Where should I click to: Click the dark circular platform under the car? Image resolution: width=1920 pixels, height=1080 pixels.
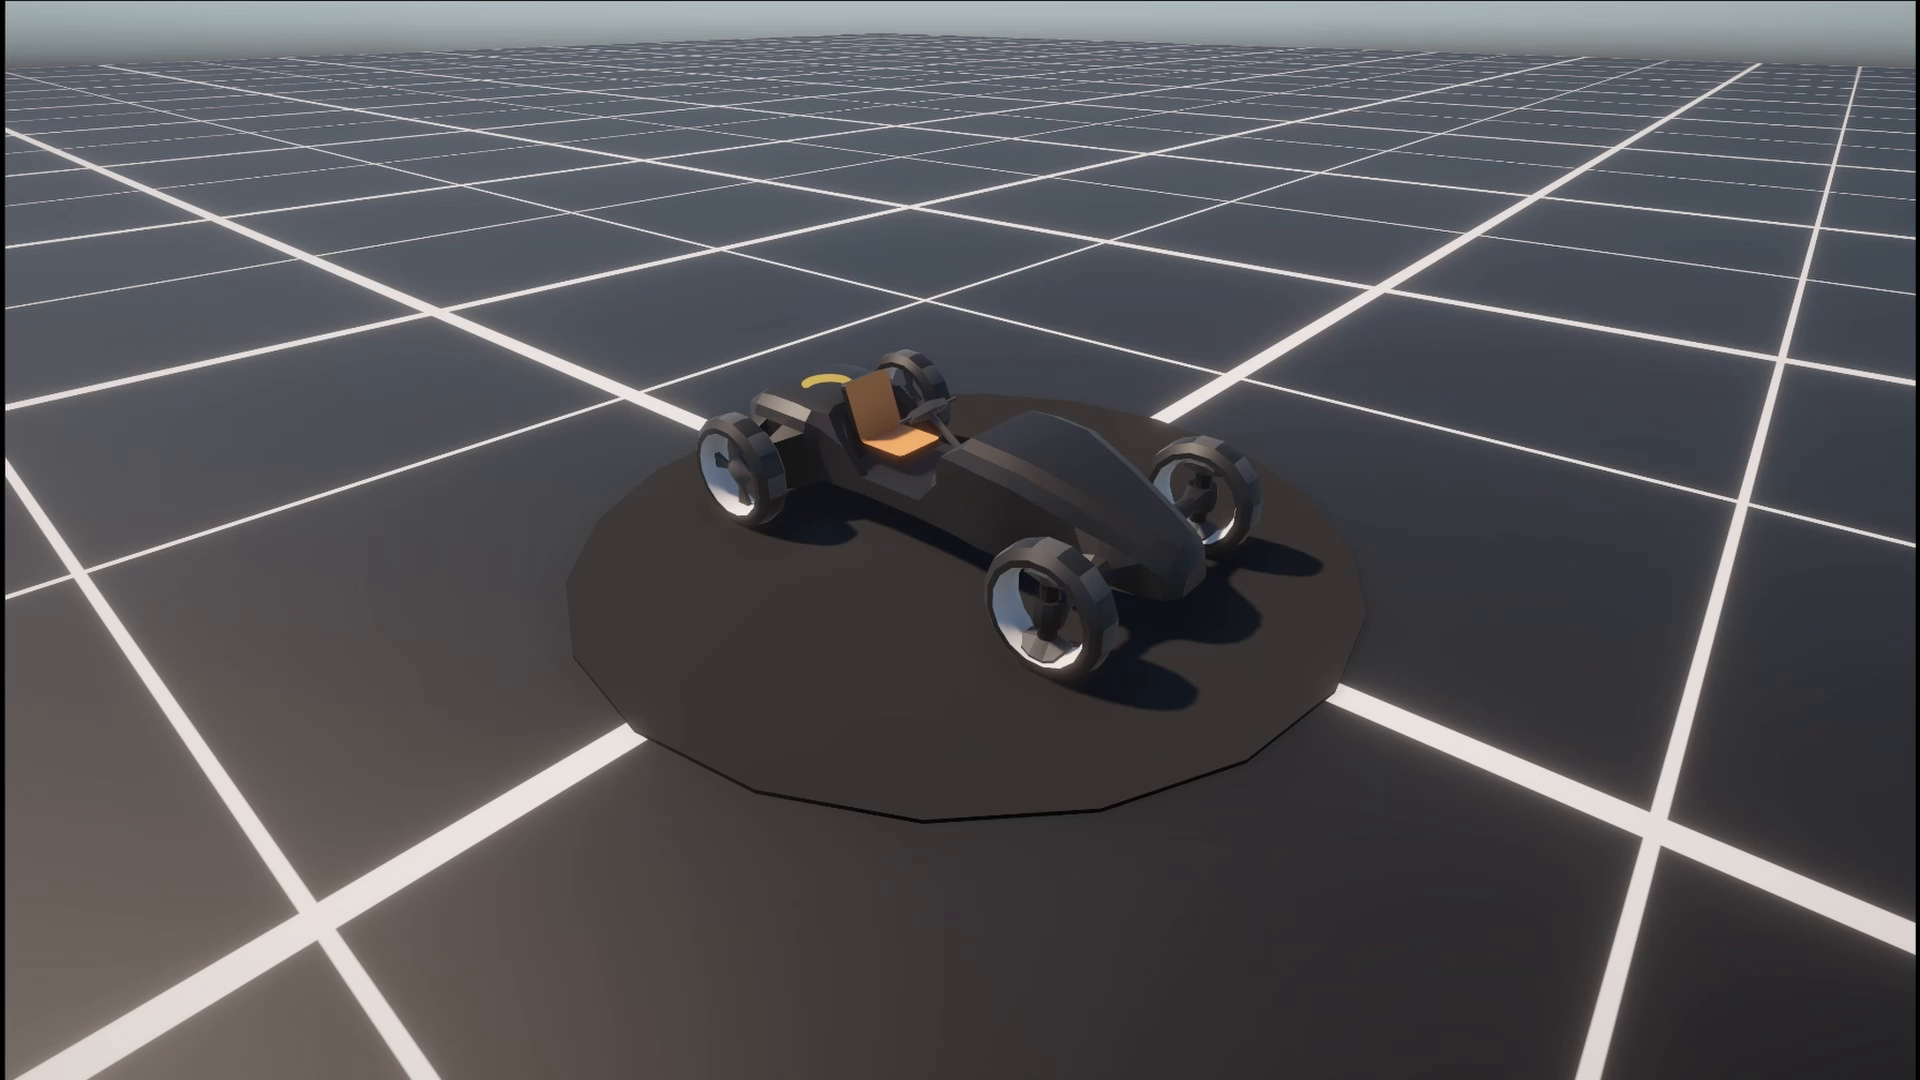pos(968,610)
